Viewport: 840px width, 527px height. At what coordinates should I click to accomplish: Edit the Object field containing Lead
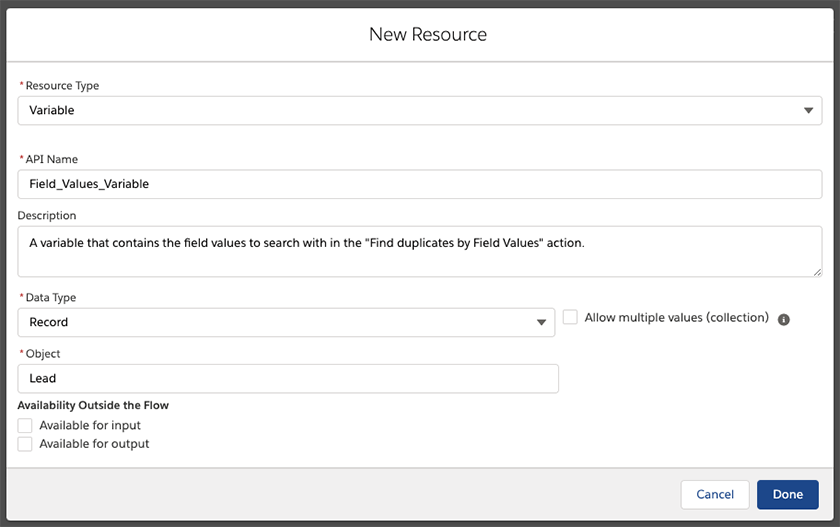click(288, 379)
